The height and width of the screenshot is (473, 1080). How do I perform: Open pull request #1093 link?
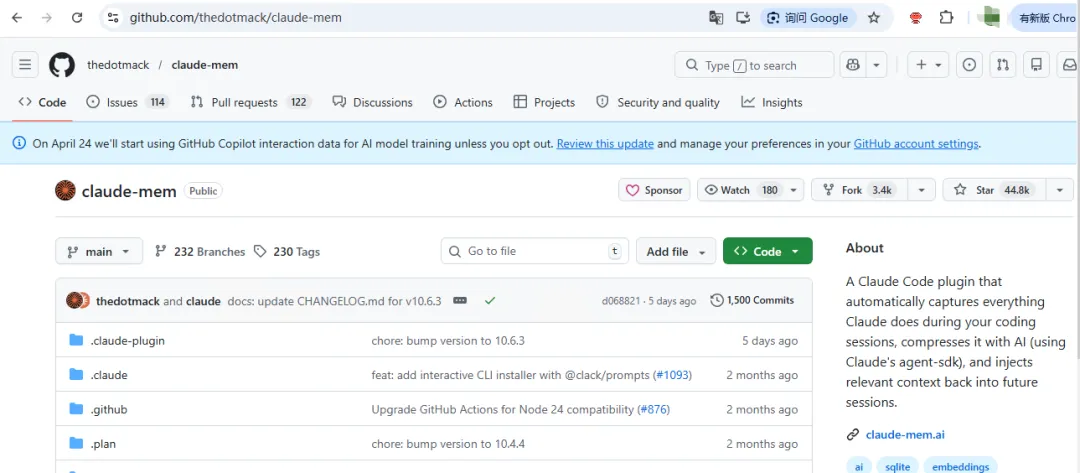pyautogui.click(x=672, y=375)
